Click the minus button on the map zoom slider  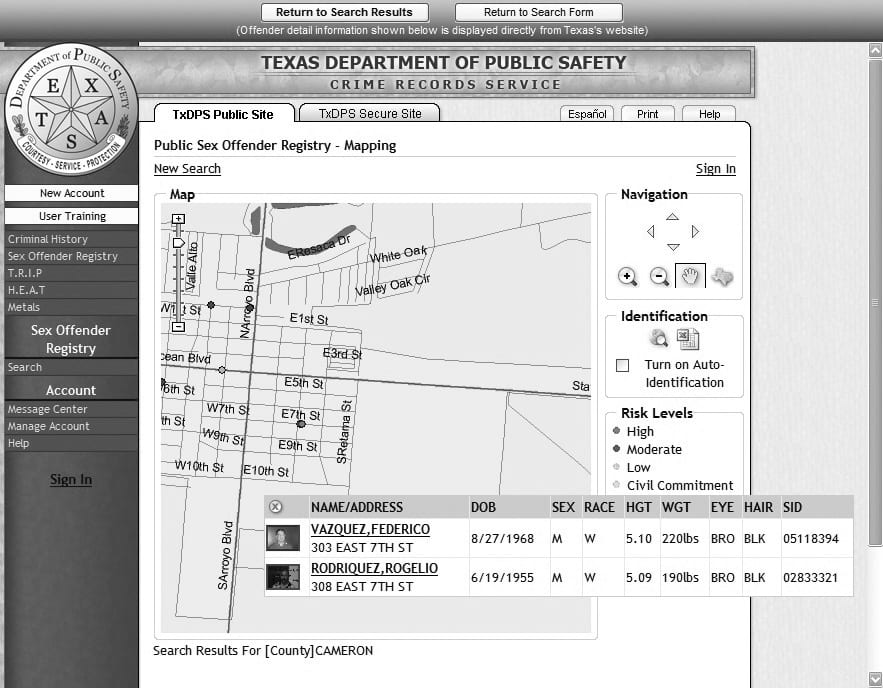179,327
